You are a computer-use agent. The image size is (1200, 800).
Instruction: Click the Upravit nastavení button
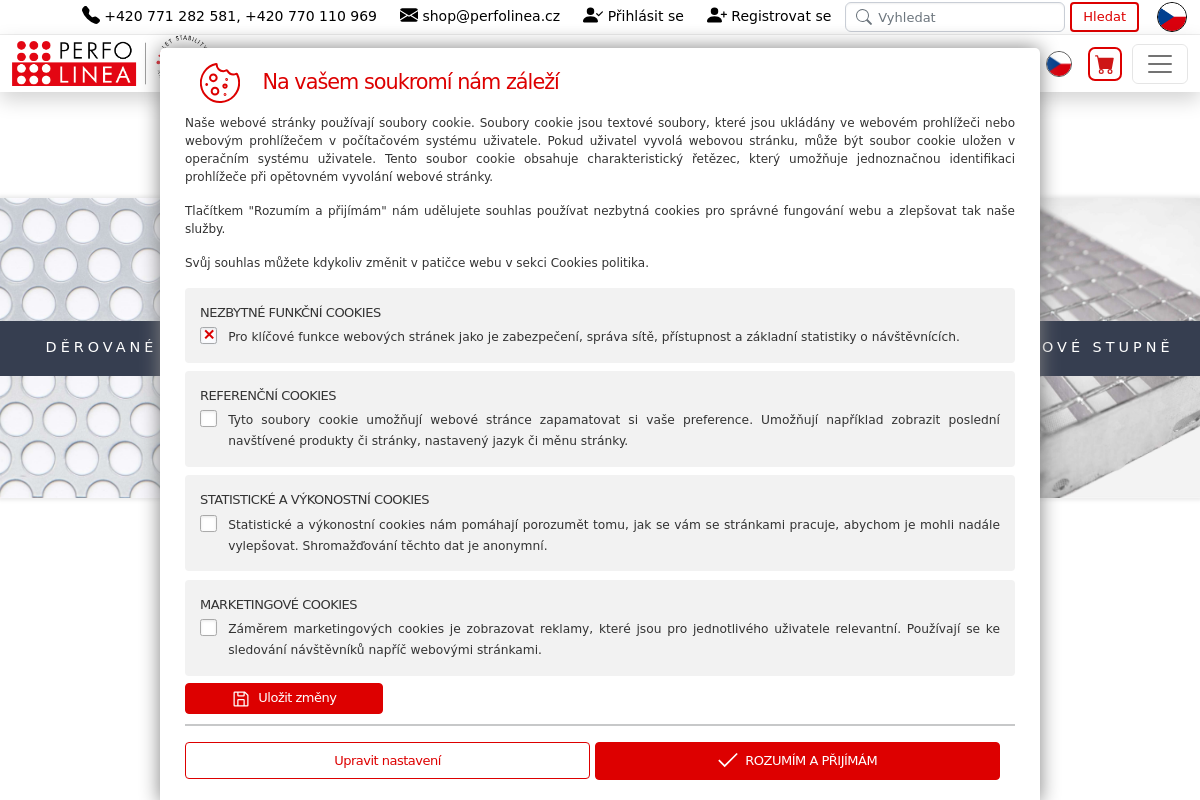(387, 760)
